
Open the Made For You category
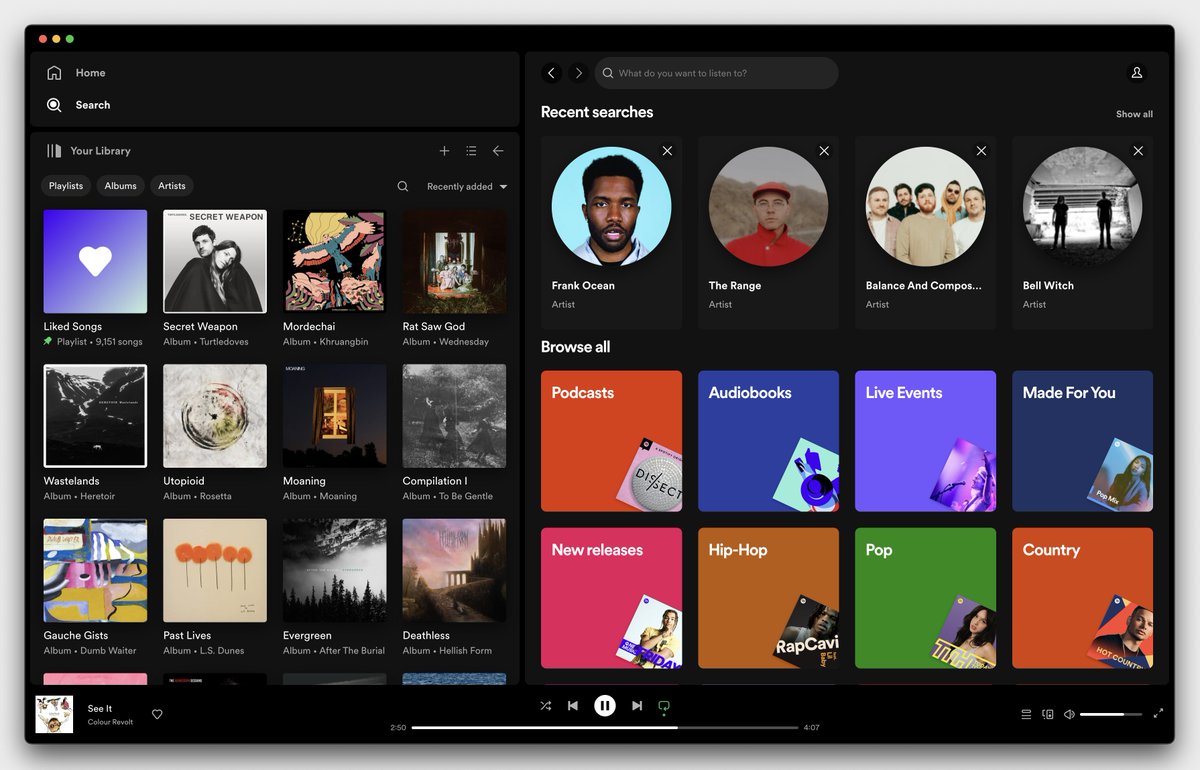[x=1082, y=441]
